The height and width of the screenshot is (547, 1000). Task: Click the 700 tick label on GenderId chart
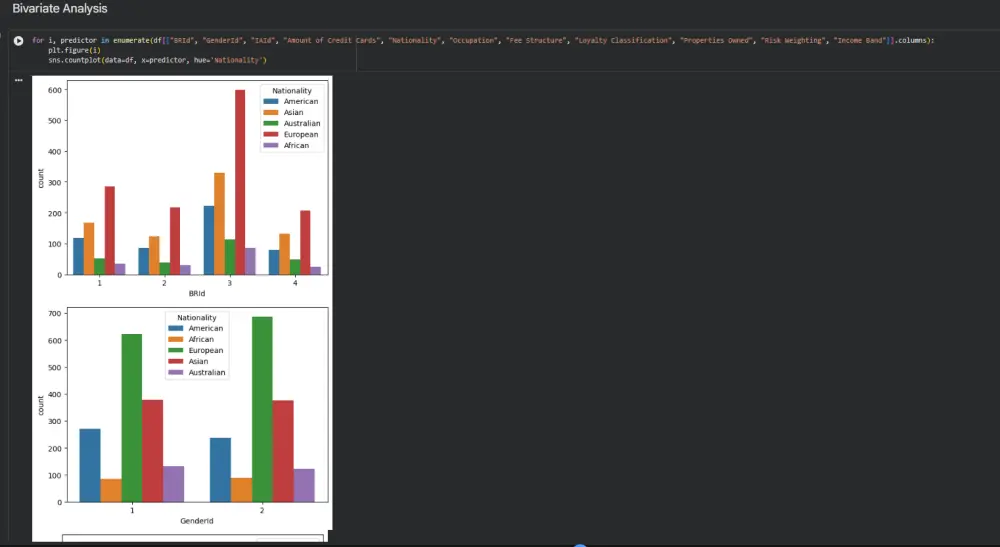pyautogui.click(x=55, y=314)
